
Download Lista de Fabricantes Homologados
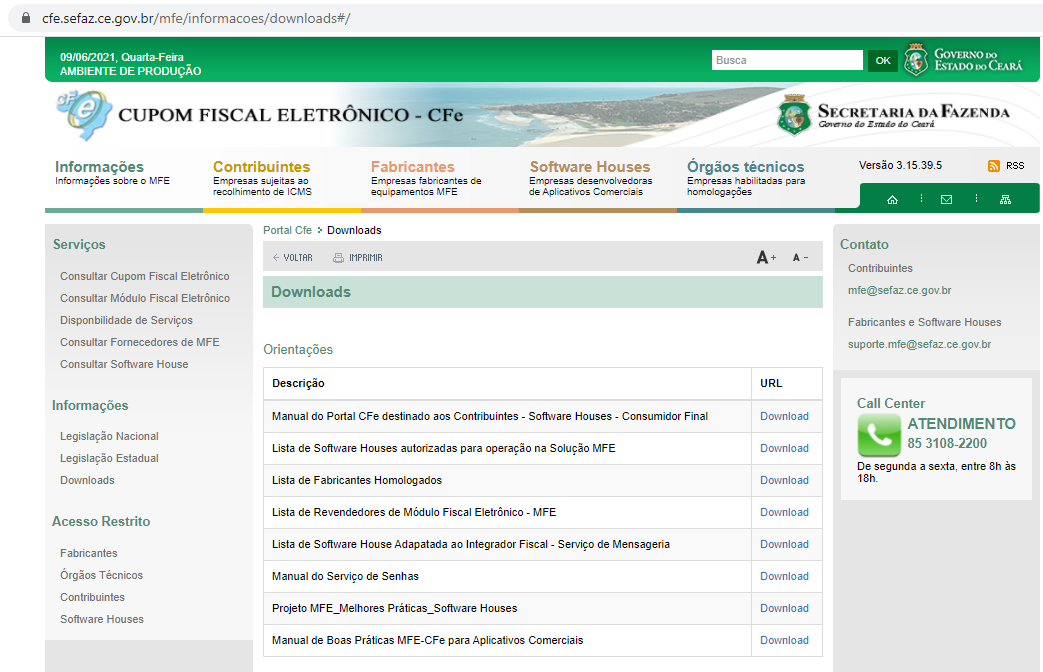click(x=784, y=480)
